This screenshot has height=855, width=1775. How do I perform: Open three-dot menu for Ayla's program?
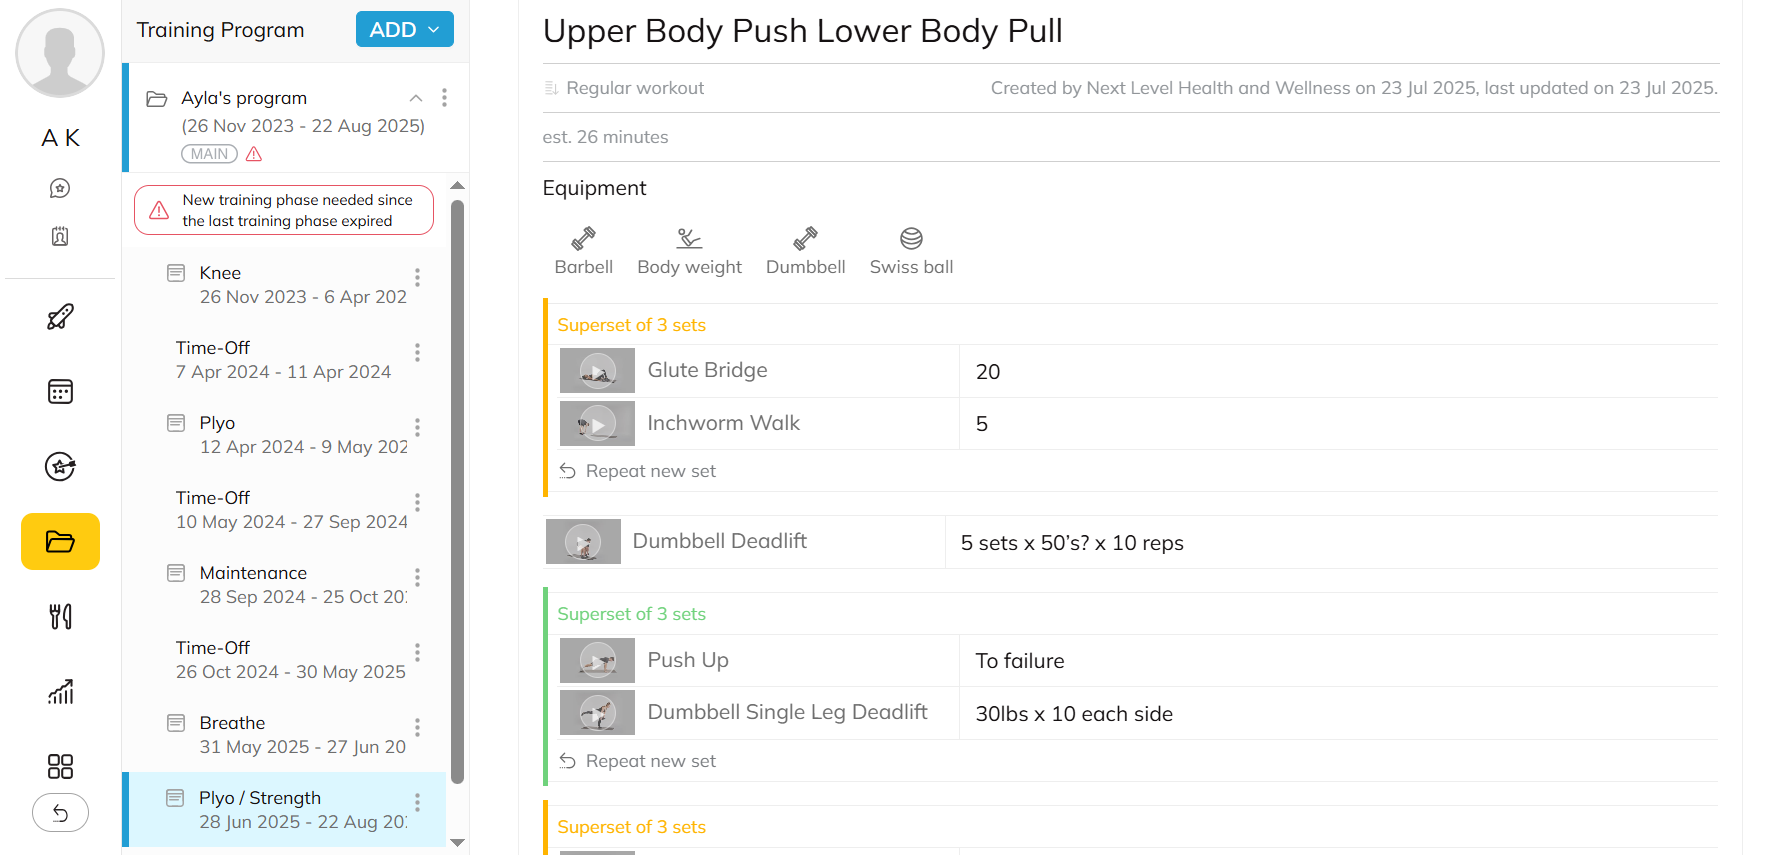[444, 98]
